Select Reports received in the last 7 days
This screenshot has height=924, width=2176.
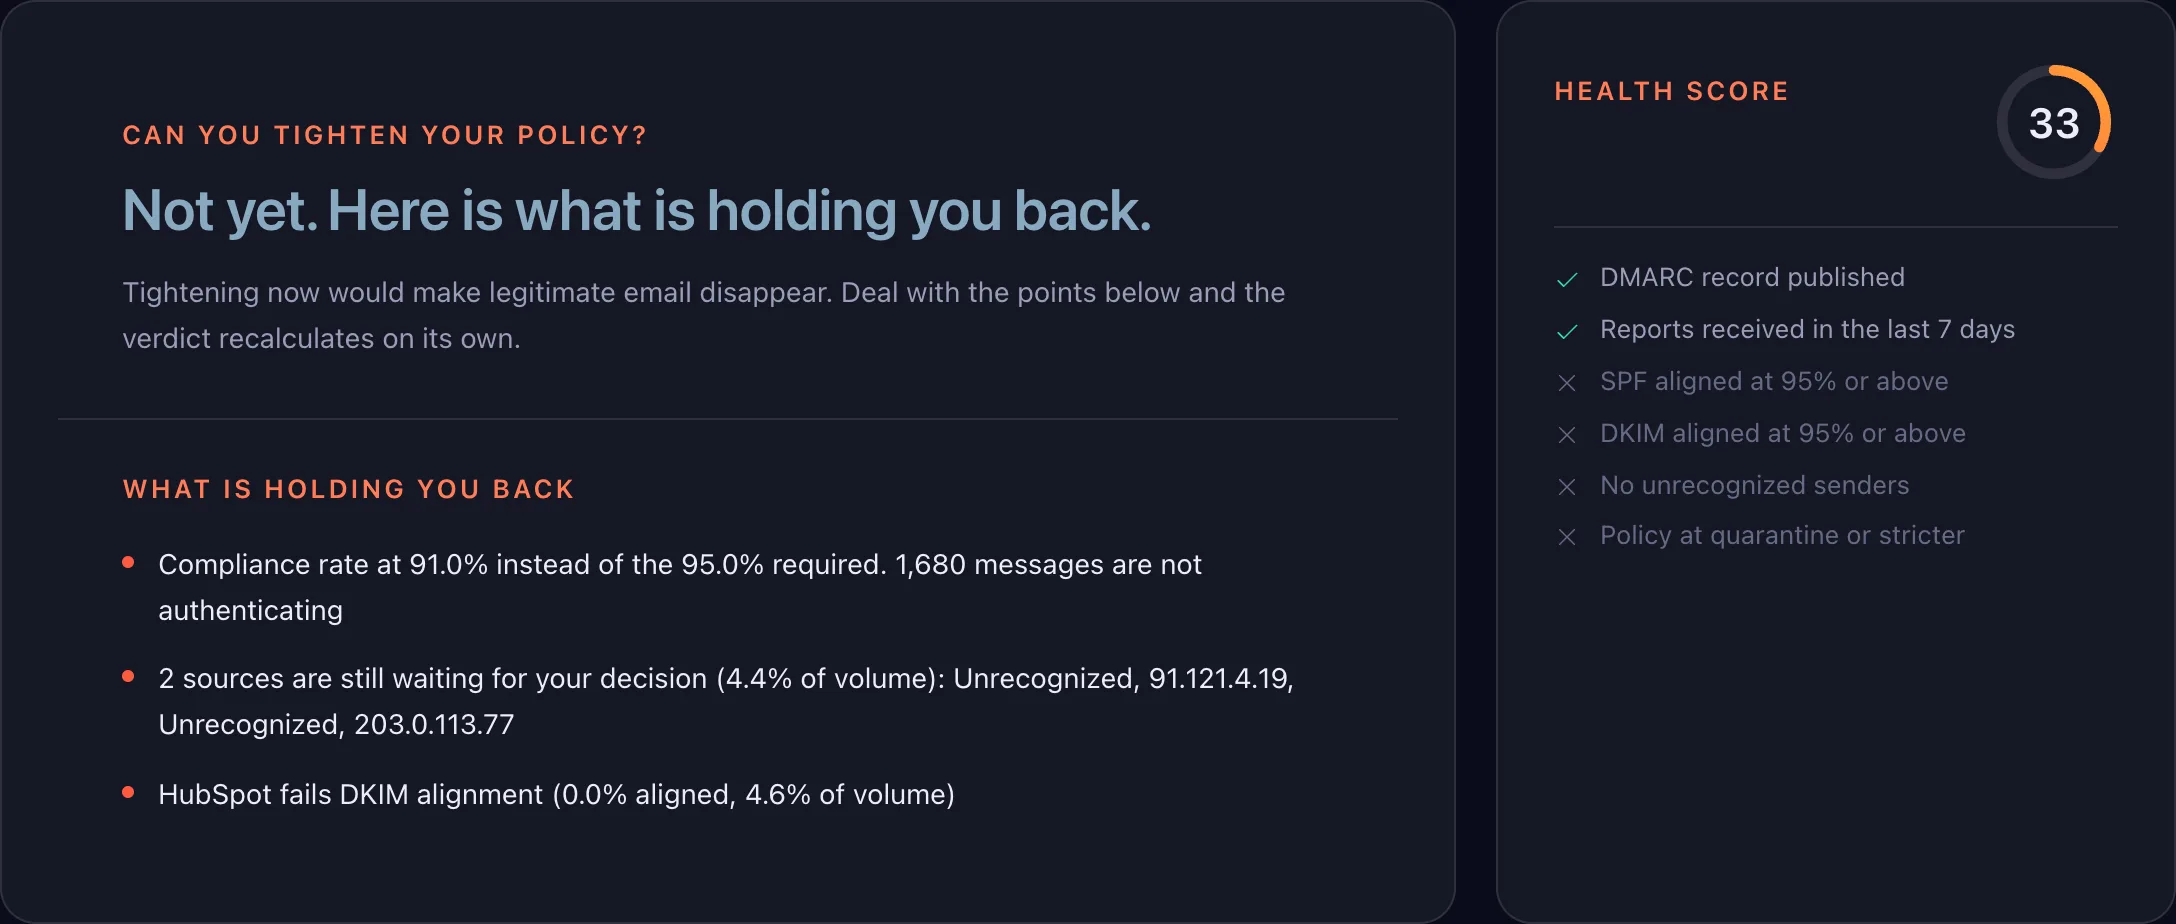(1807, 329)
